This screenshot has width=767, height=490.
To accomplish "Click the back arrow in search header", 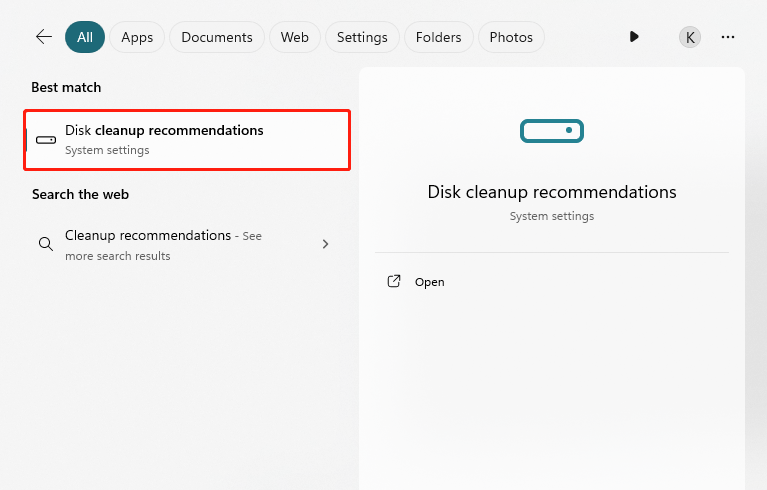I will pyautogui.click(x=43, y=37).
